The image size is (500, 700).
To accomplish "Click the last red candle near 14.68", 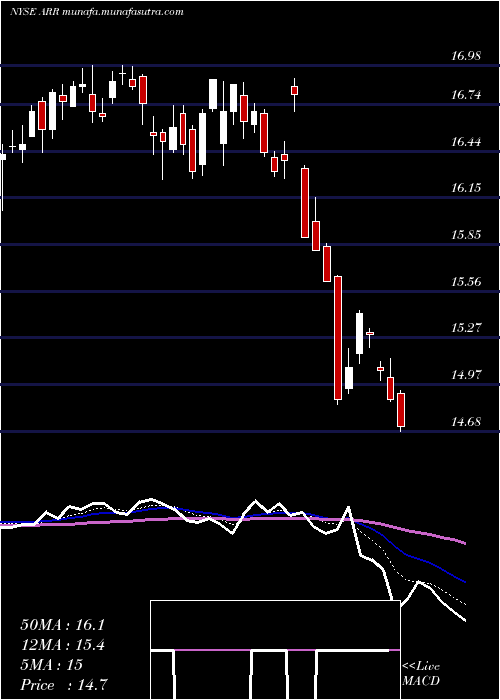I will (x=401, y=410).
